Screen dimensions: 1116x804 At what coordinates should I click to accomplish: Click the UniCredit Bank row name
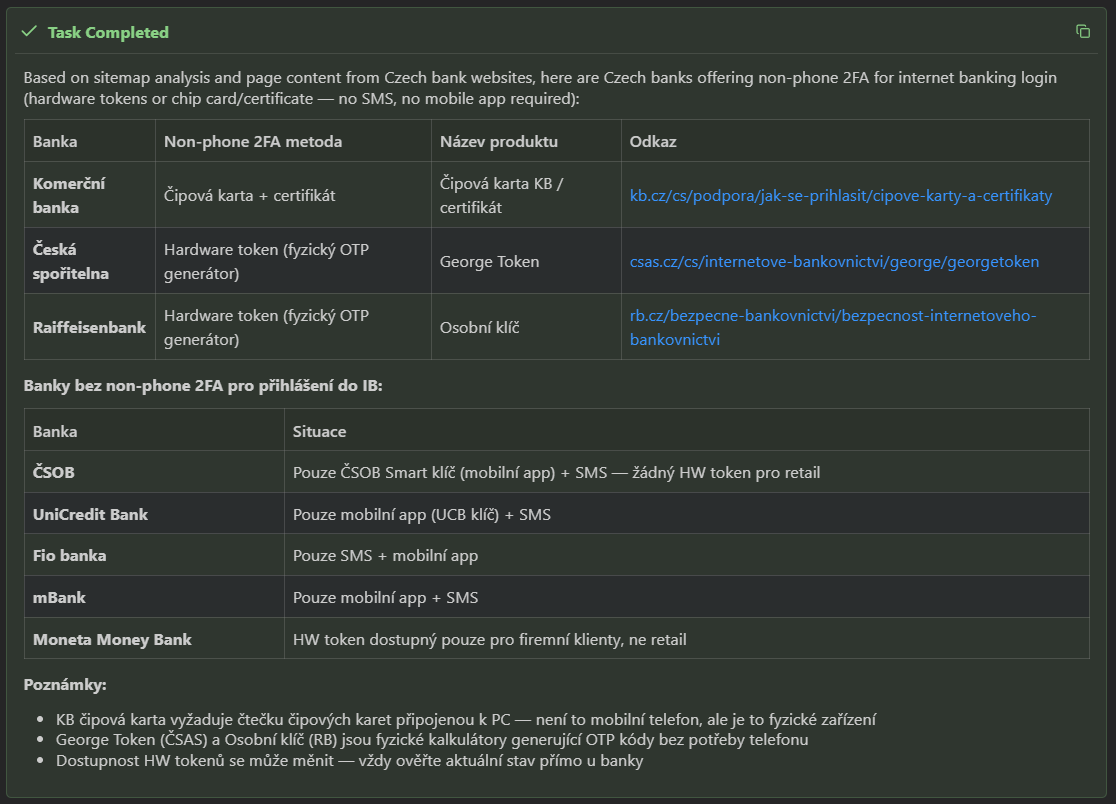[x=90, y=514]
